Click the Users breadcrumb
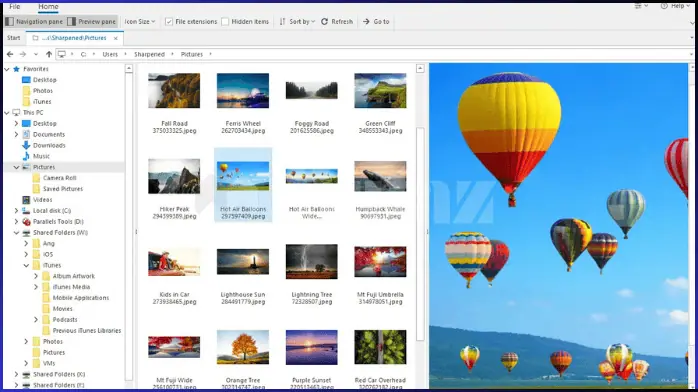This screenshot has width=698, height=392. (110, 54)
